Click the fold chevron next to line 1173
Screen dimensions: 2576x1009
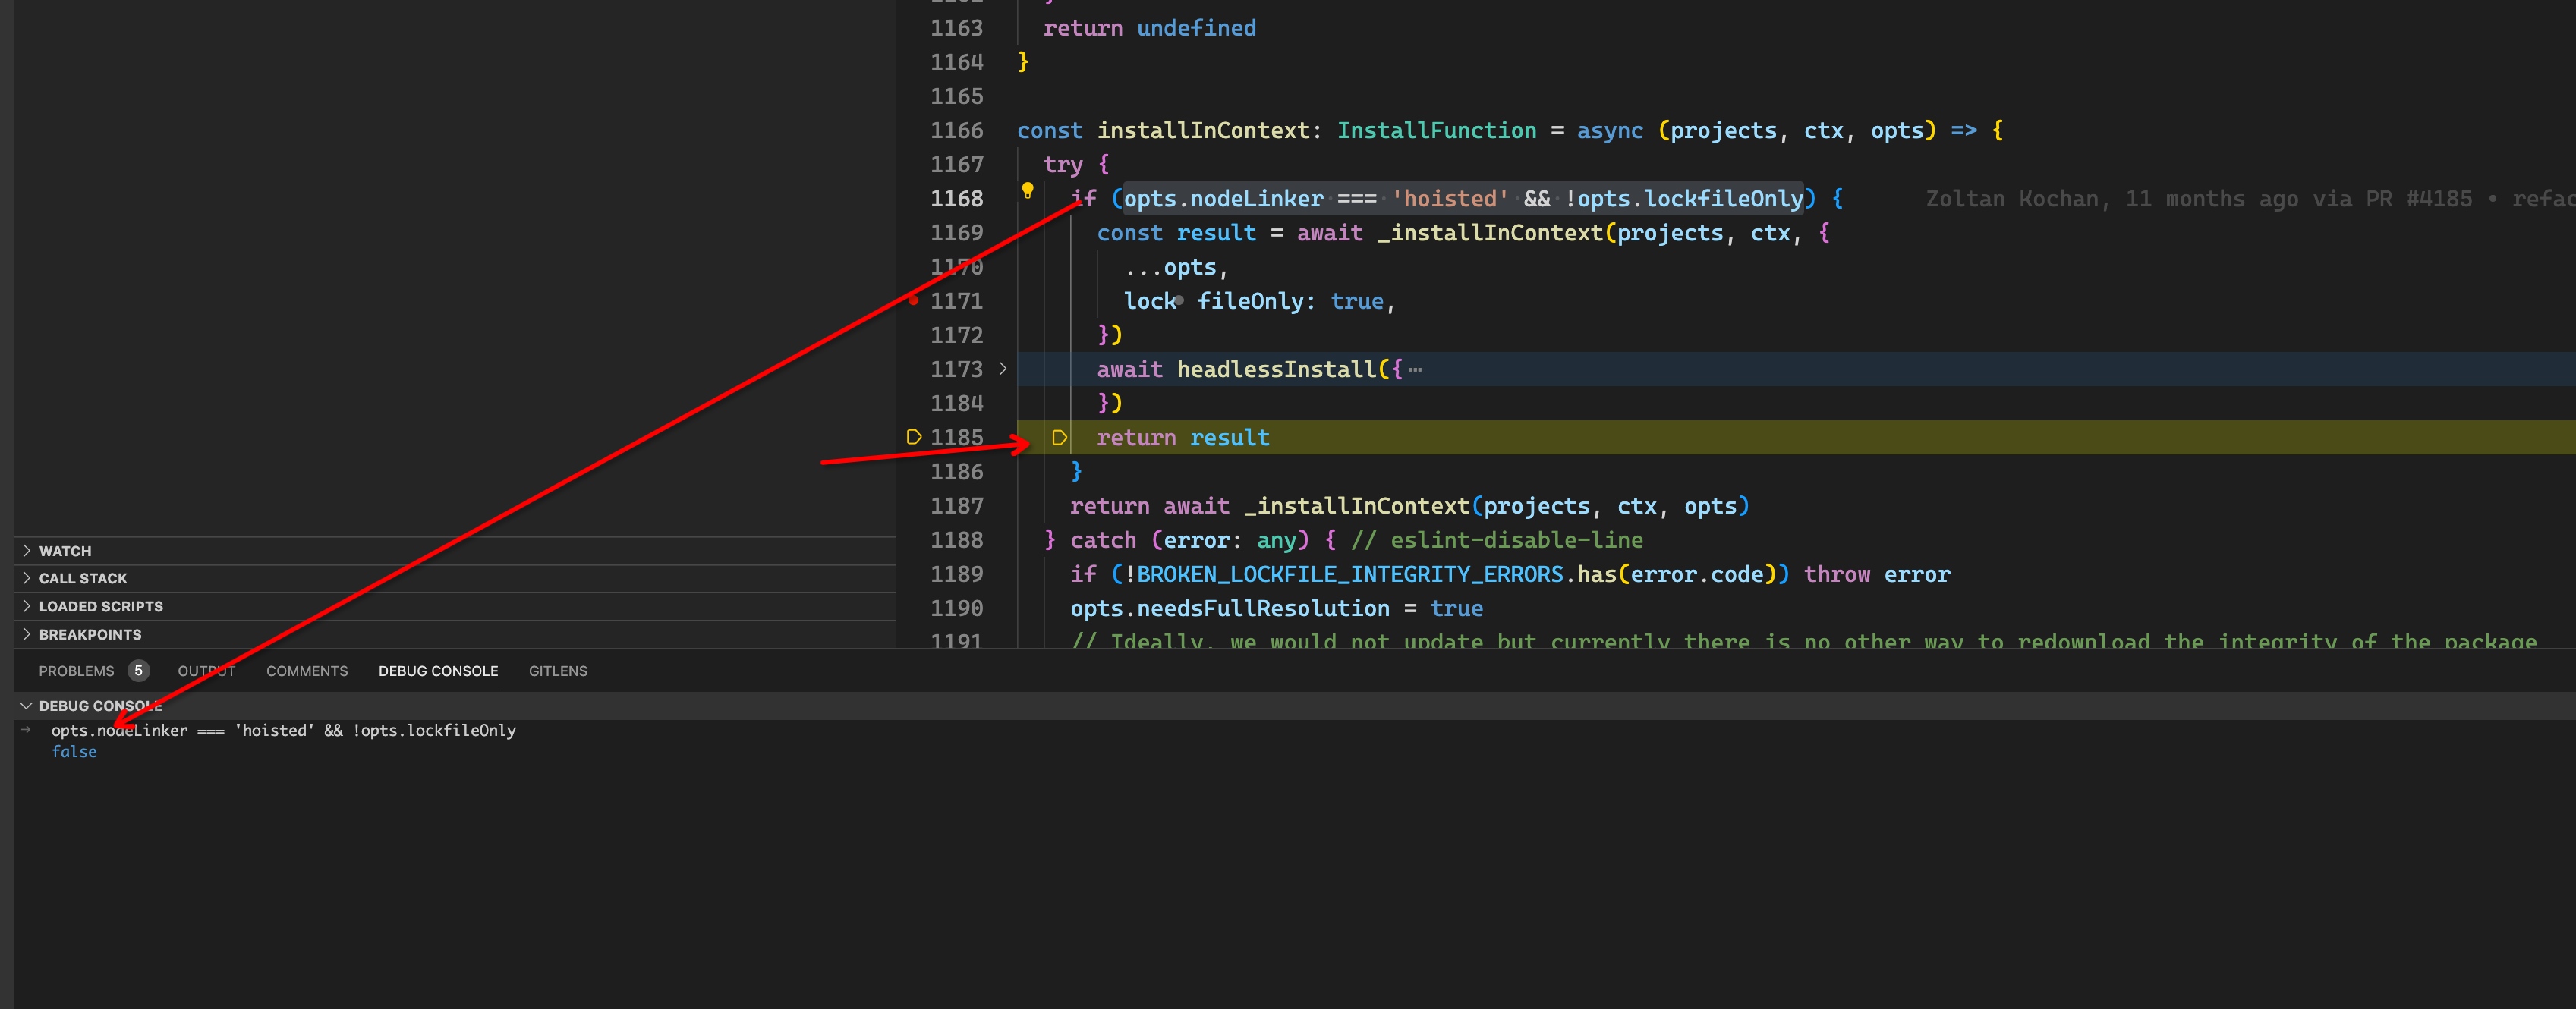pos(1003,369)
